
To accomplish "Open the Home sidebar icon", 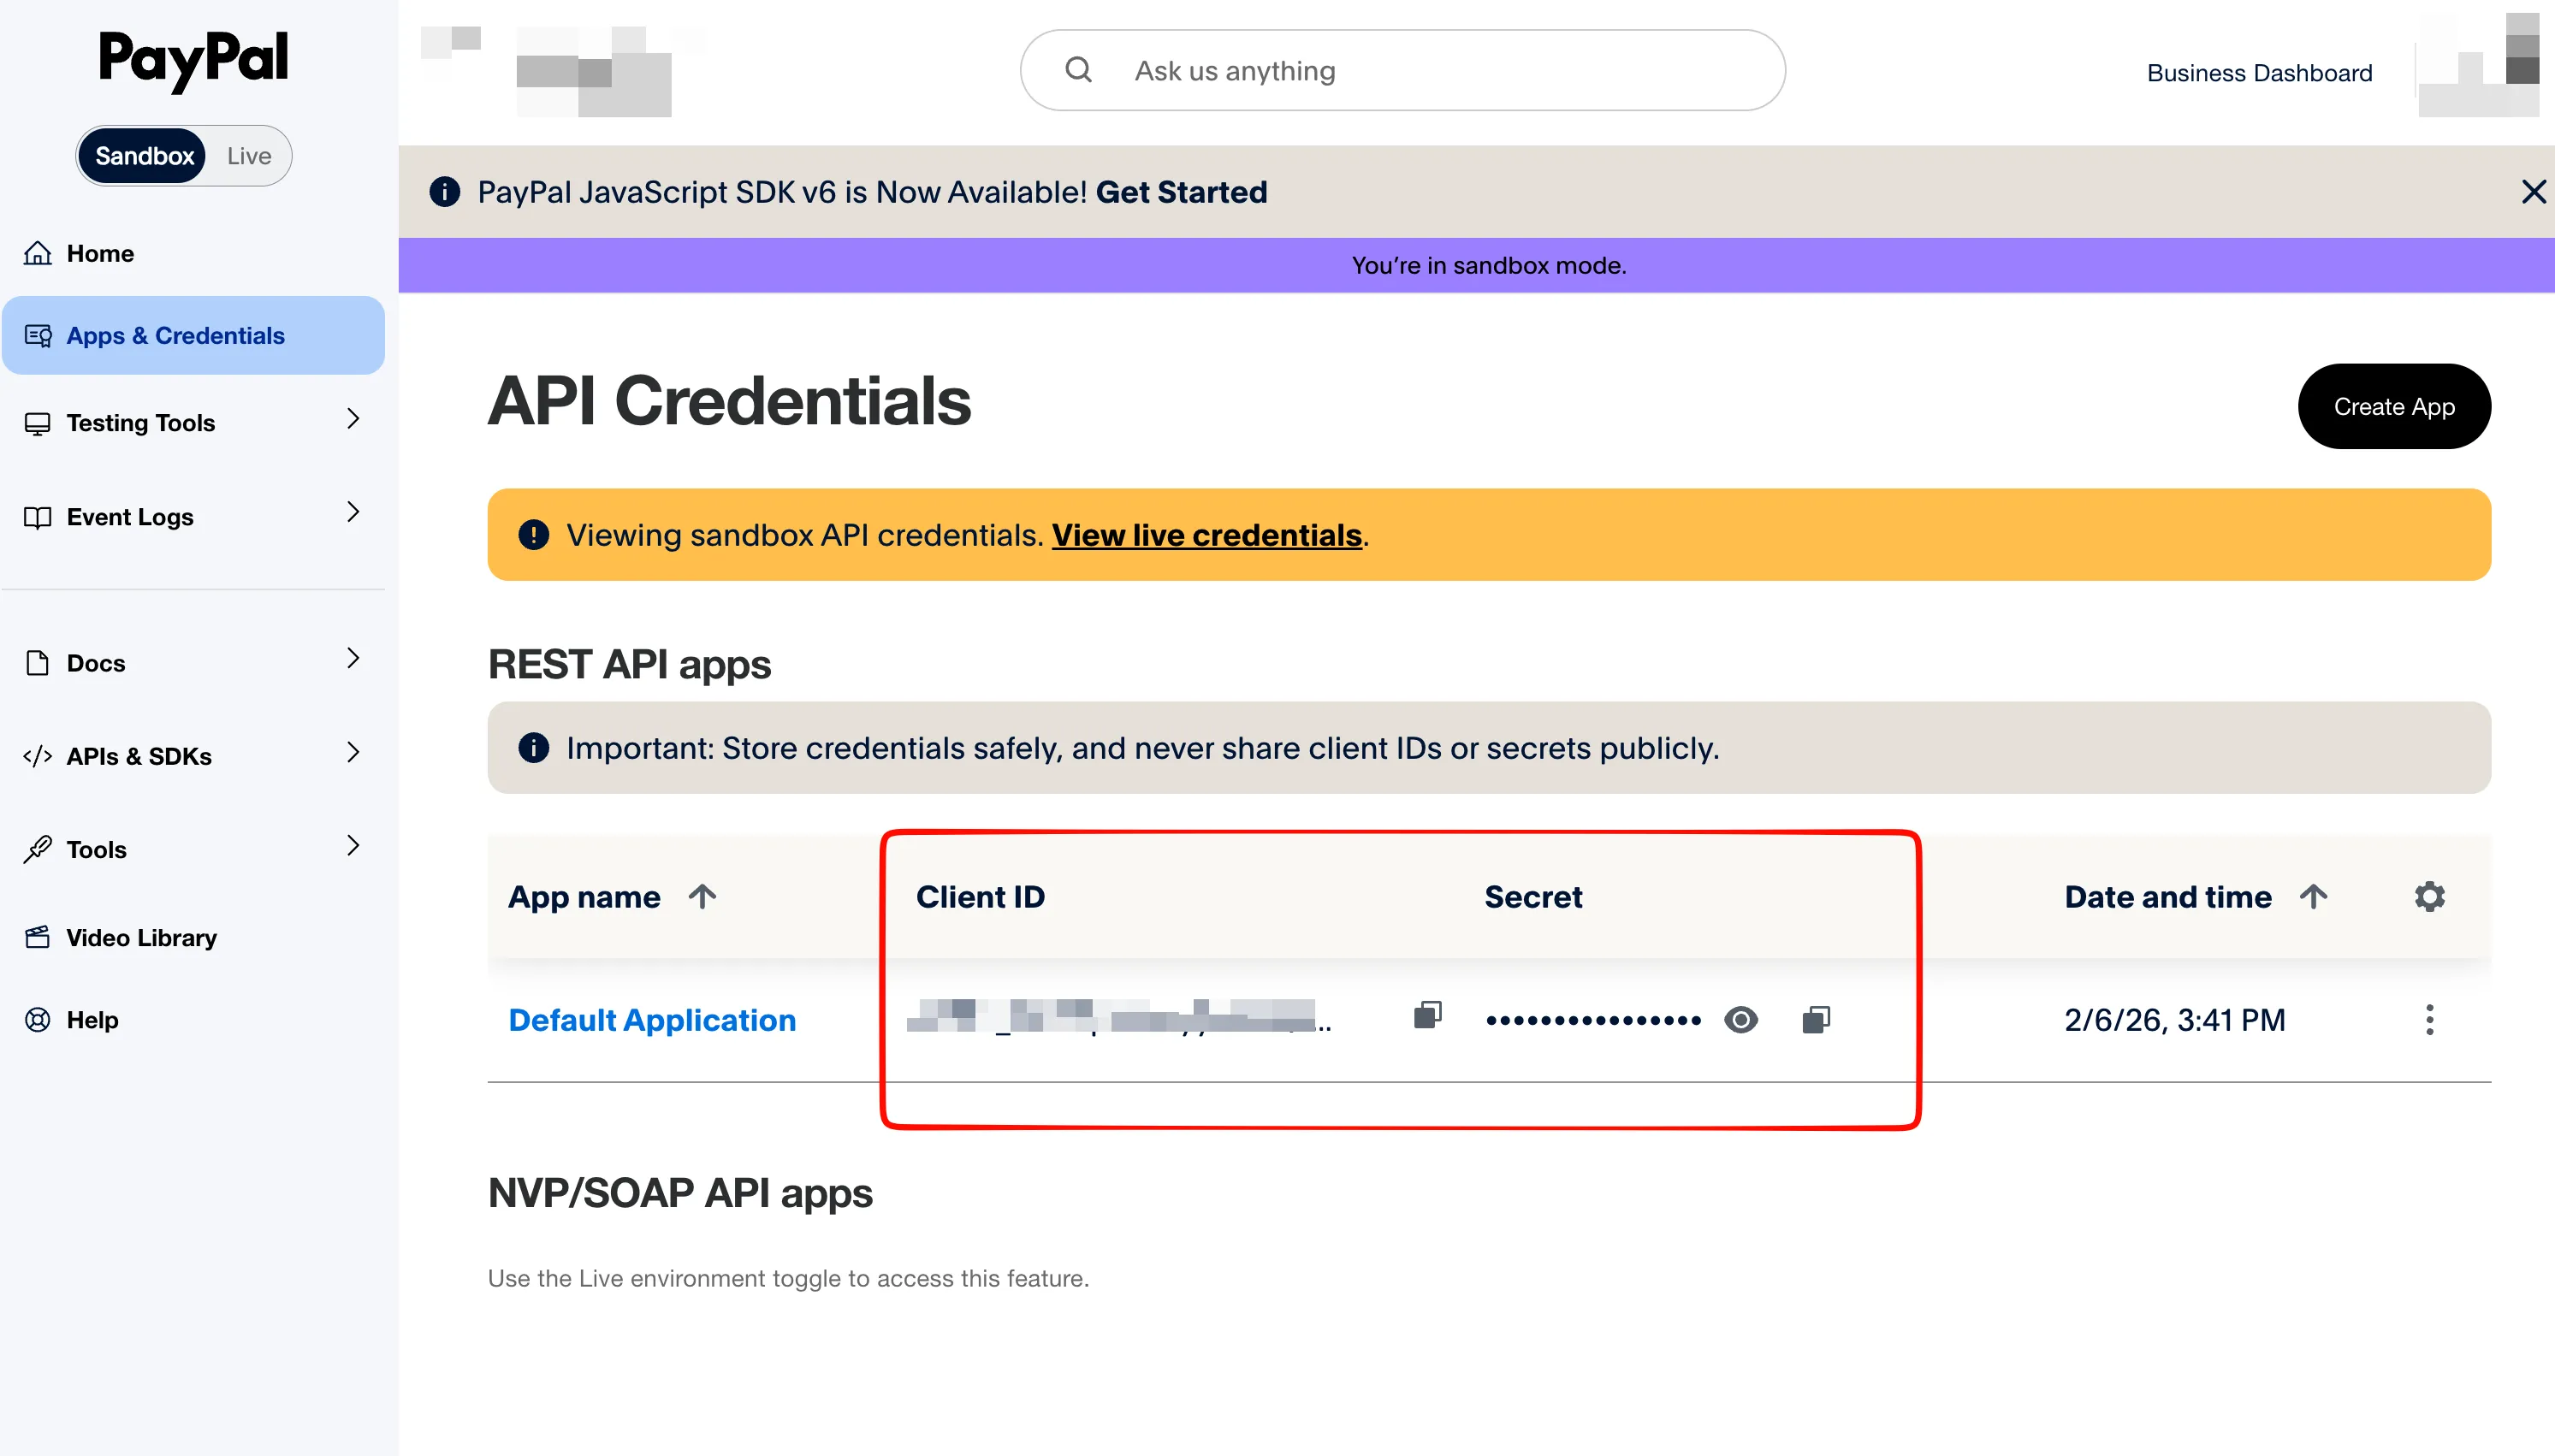I will (37, 253).
